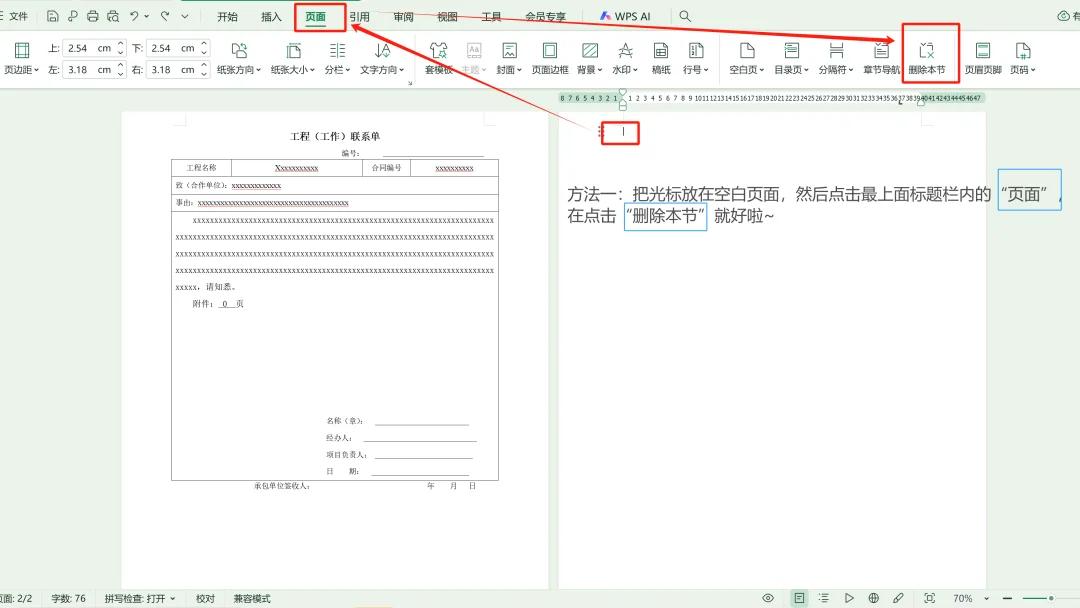The width and height of the screenshot is (1080, 608).
Task: Open the Page Border (页面边框) tool
Action: tap(550, 55)
